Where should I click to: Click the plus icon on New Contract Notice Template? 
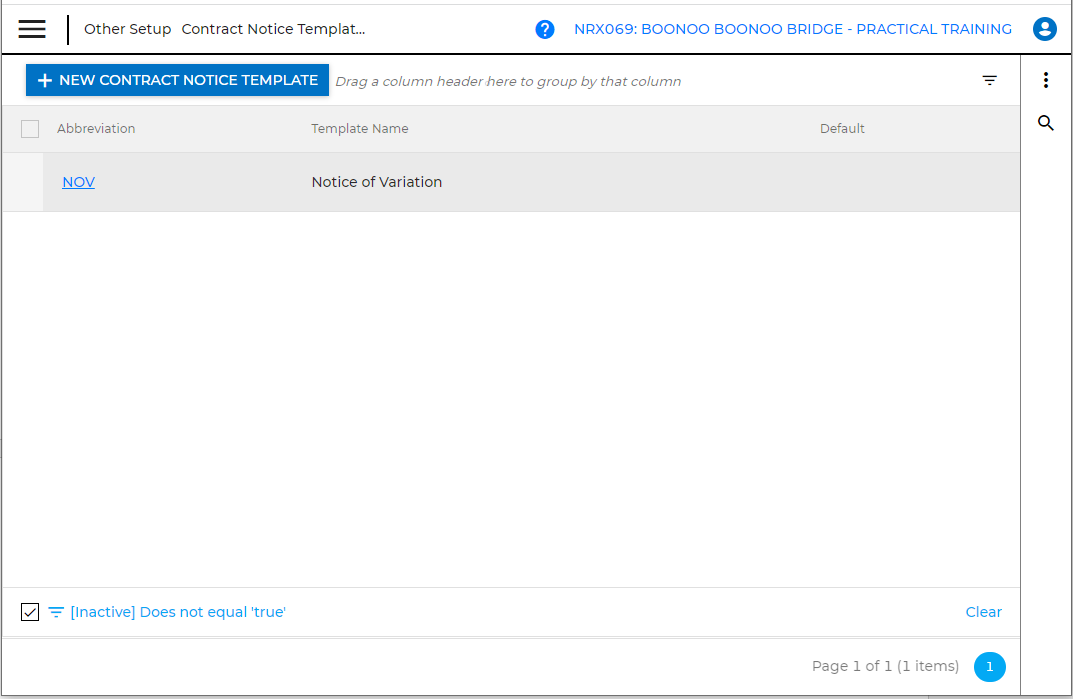coord(44,81)
